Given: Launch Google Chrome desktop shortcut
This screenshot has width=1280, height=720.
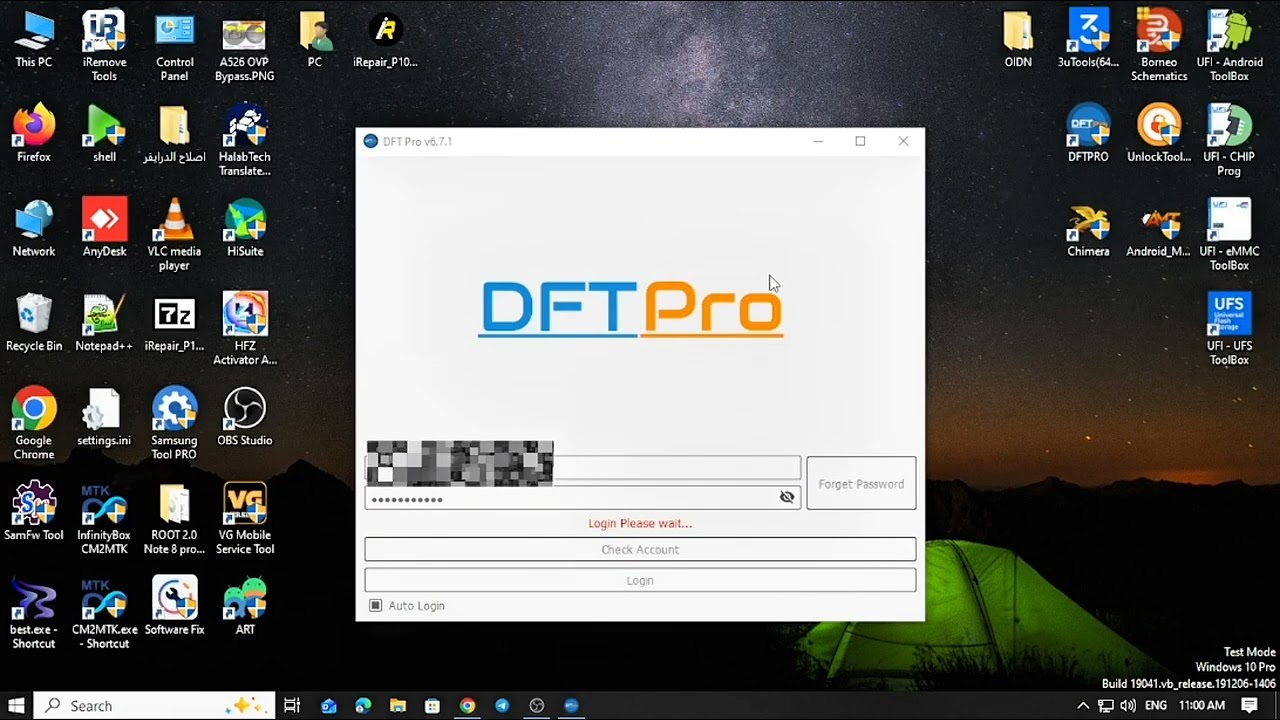Looking at the screenshot, I should coord(34,425).
